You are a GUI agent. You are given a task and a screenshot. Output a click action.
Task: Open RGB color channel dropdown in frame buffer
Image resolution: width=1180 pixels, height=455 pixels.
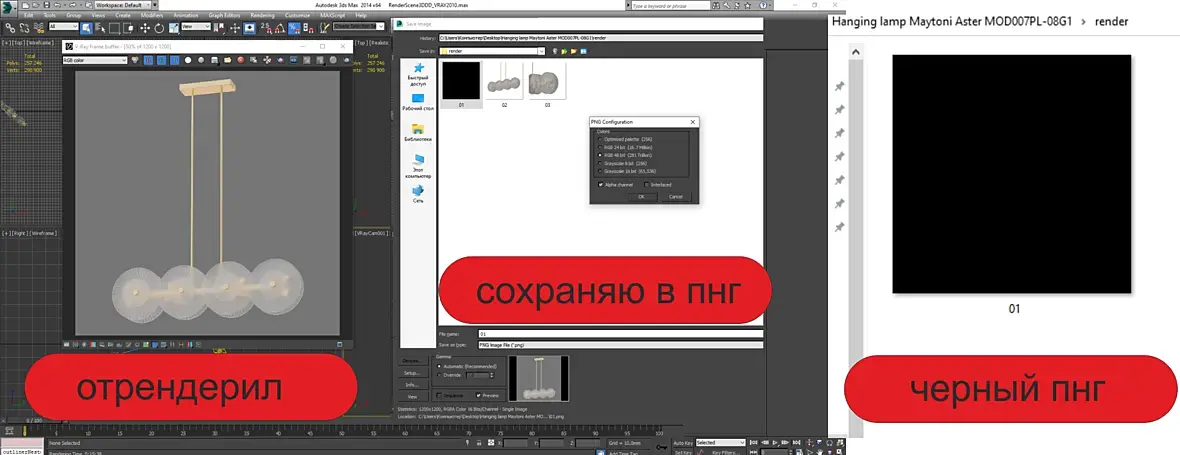click(95, 60)
